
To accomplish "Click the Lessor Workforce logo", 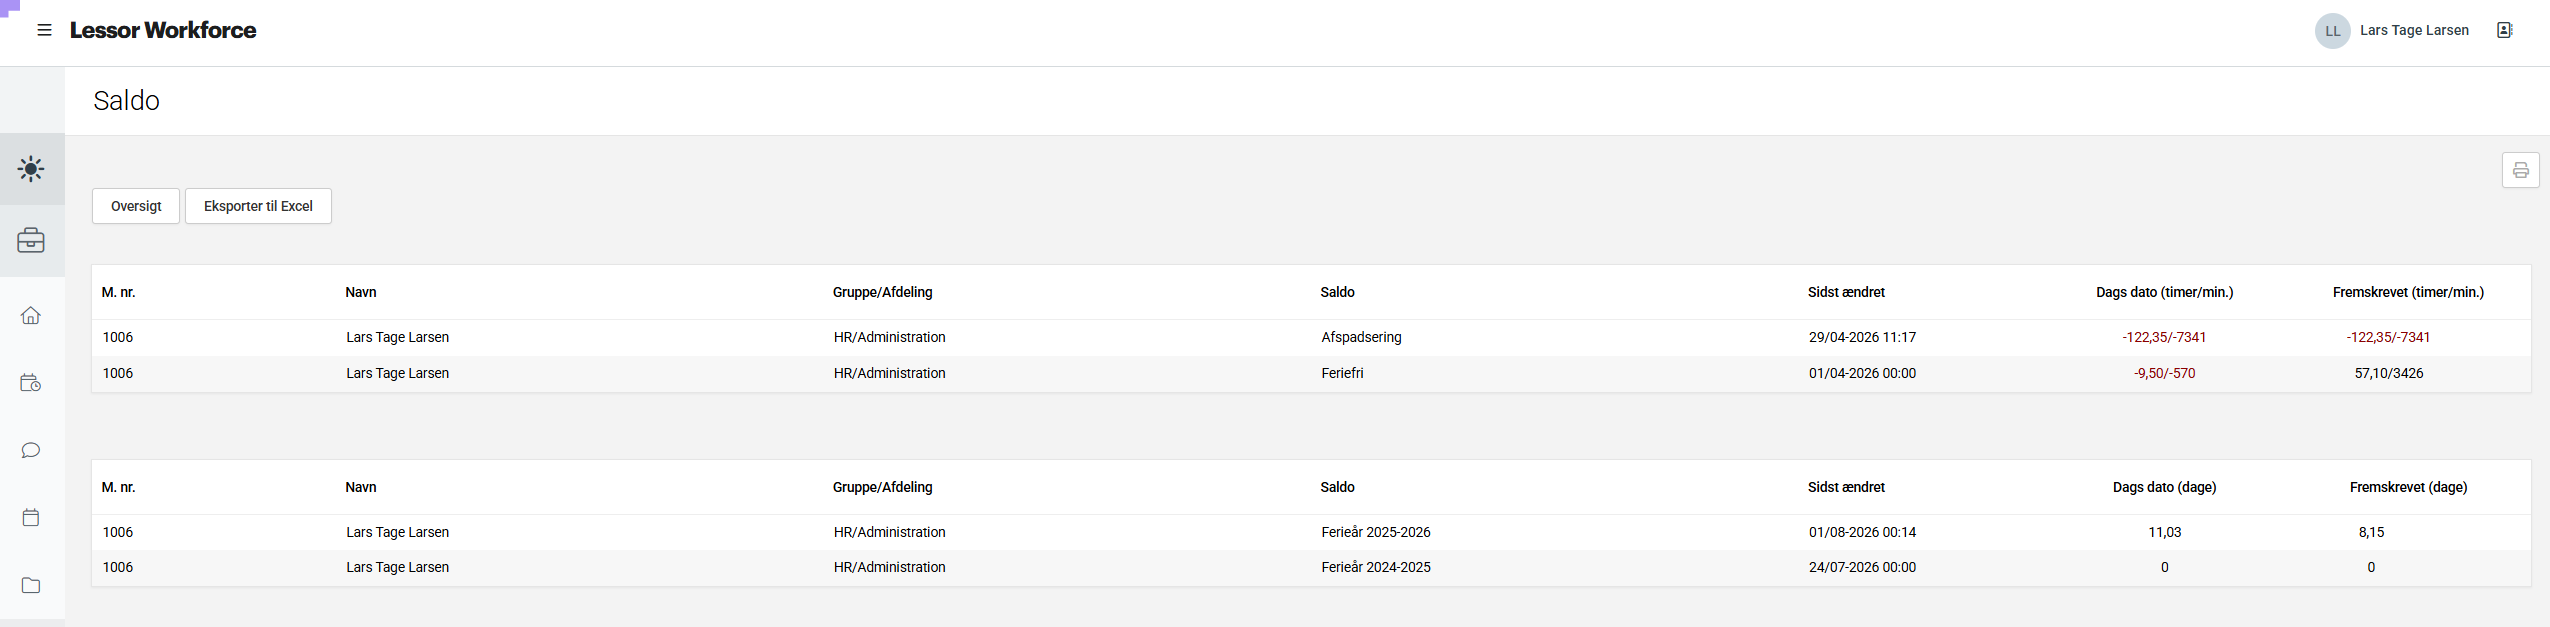I will pyautogui.click(x=163, y=30).
